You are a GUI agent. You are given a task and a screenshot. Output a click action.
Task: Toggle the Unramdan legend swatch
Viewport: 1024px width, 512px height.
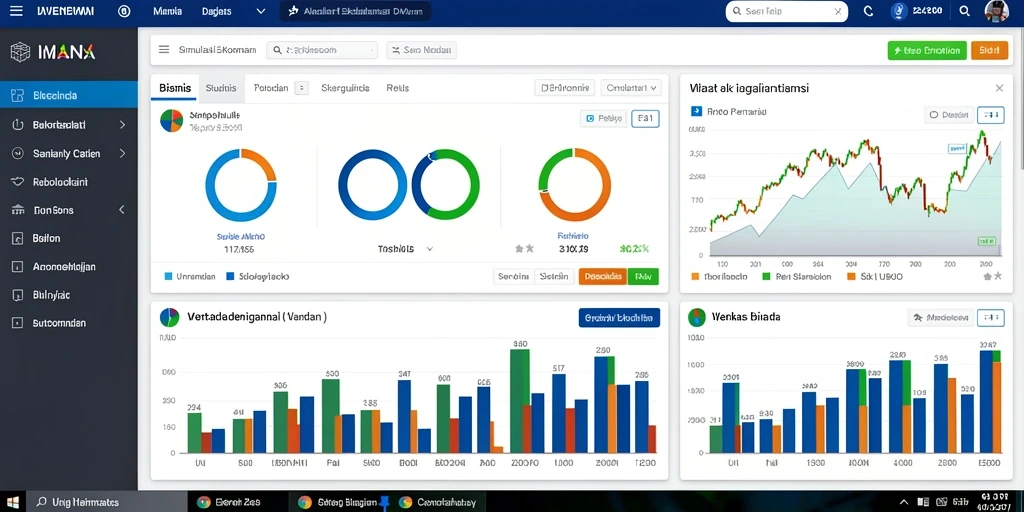coord(168,277)
